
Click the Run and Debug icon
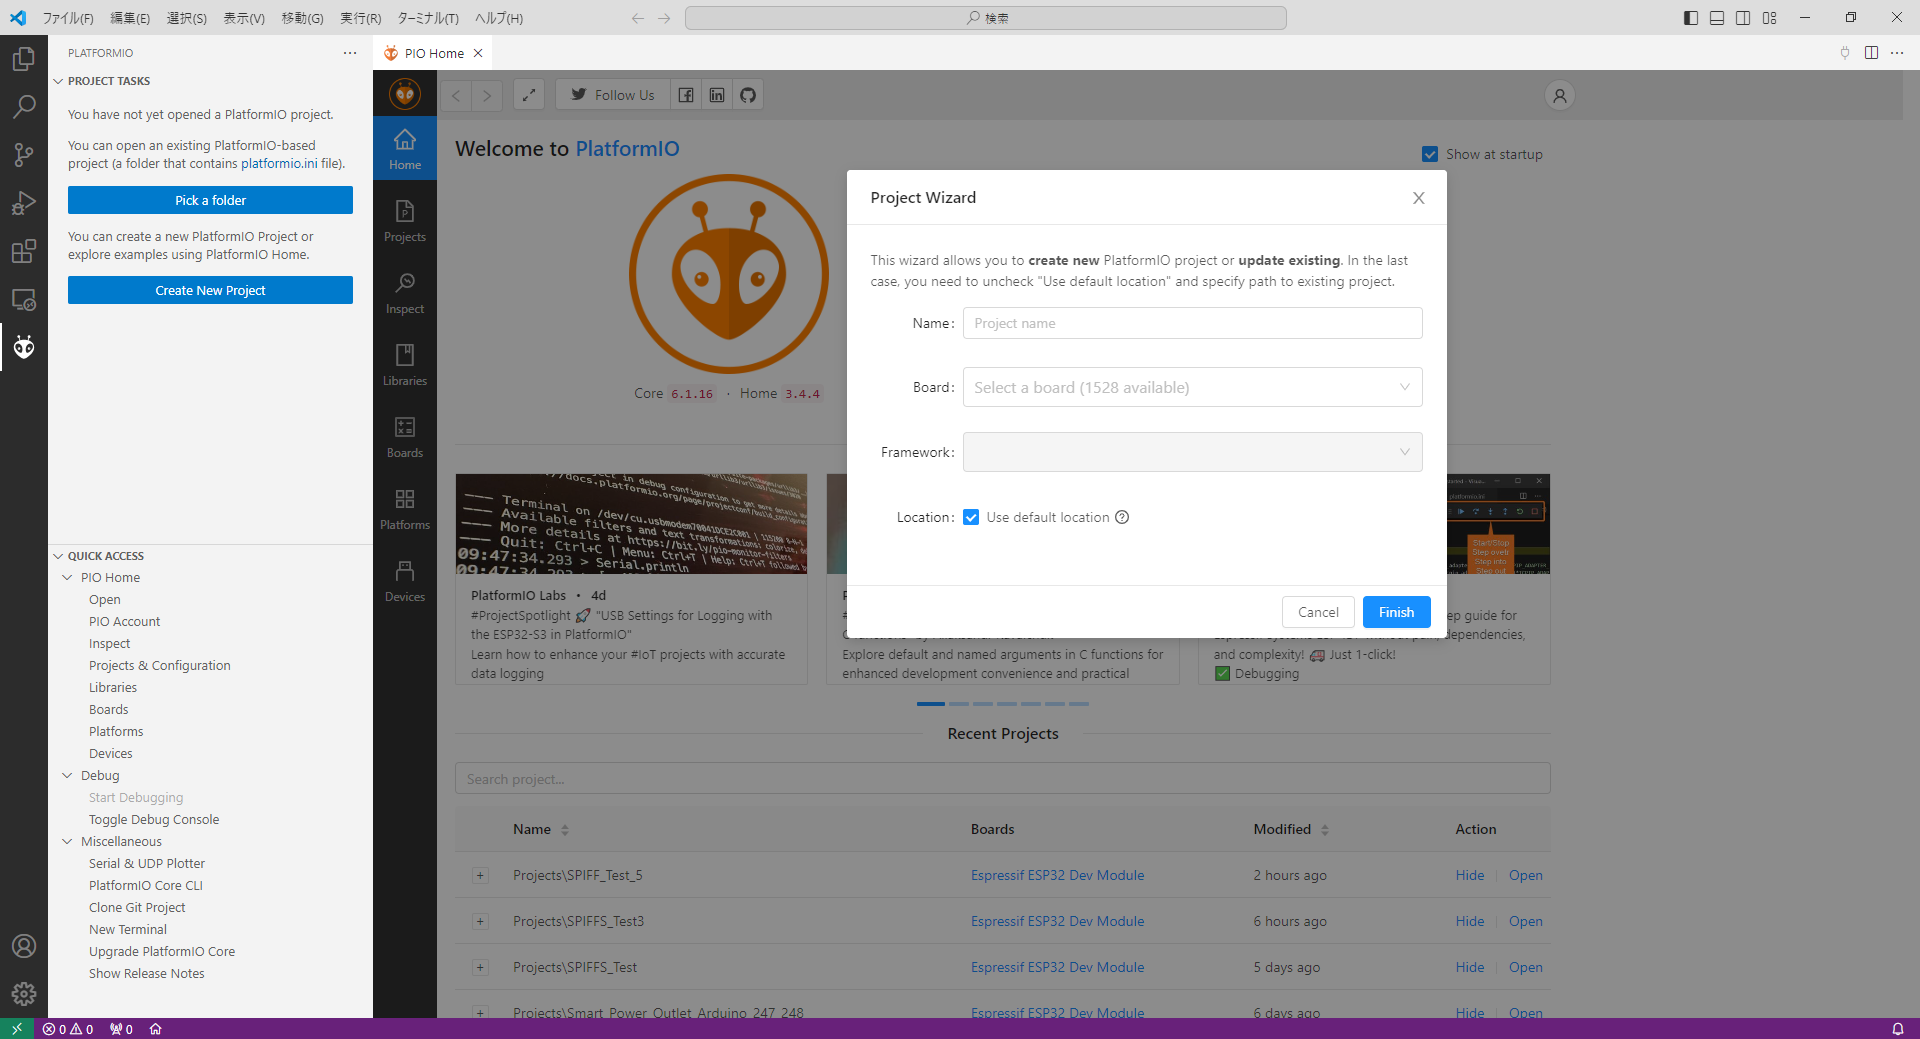click(24, 203)
